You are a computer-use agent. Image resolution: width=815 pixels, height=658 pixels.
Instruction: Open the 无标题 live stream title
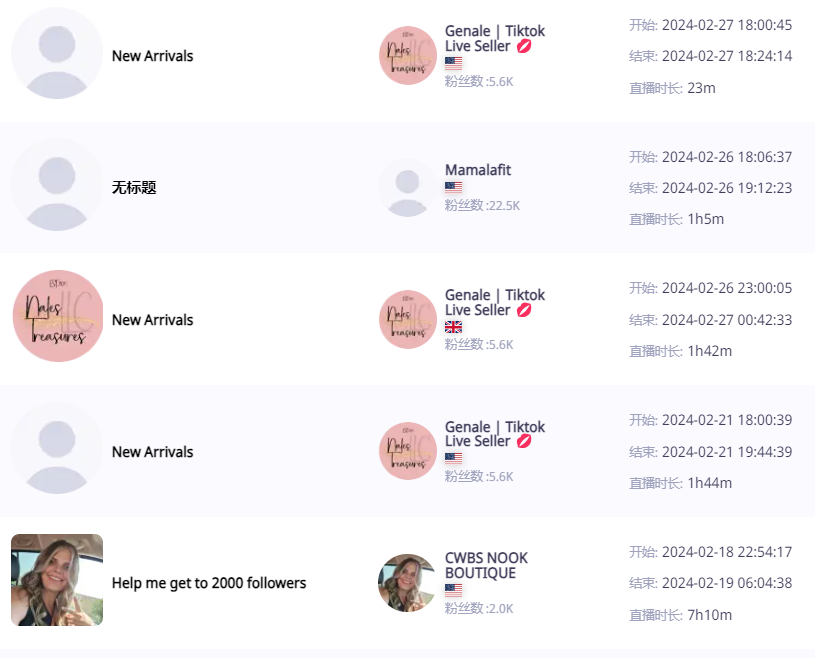coord(134,188)
